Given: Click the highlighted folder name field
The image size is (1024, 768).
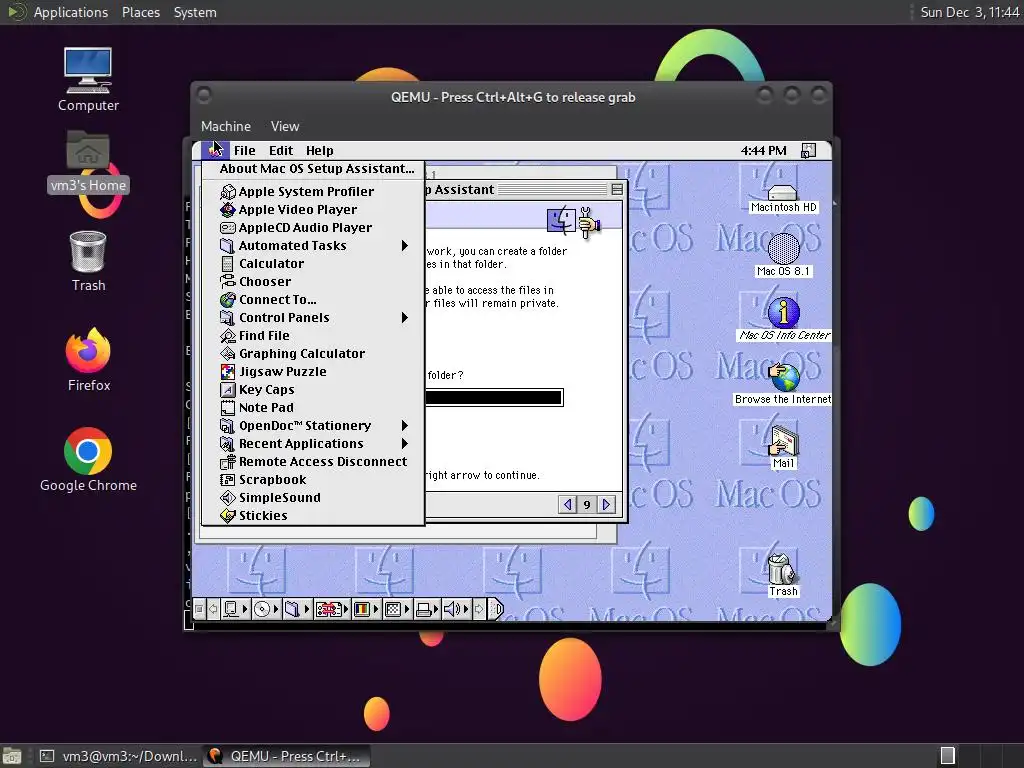Looking at the screenshot, I should [494, 397].
